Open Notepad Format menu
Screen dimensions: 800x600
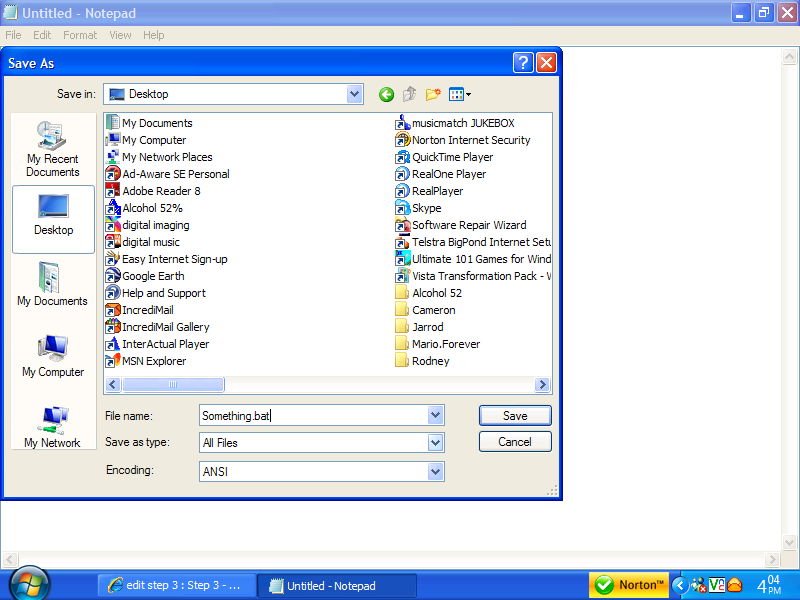click(80, 35)
